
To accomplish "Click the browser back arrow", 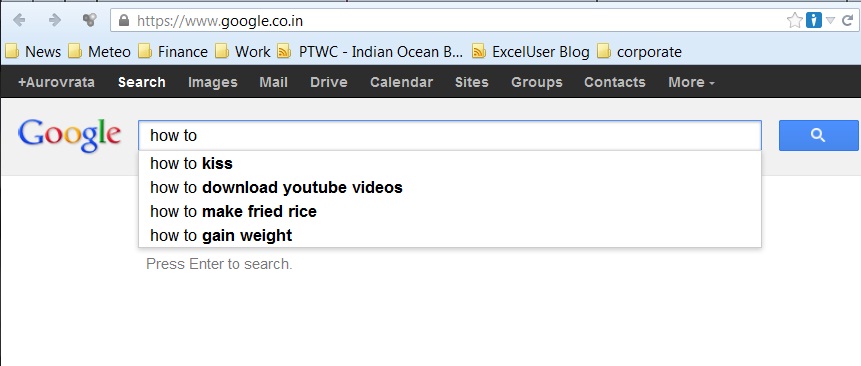I will pos(19,20).
